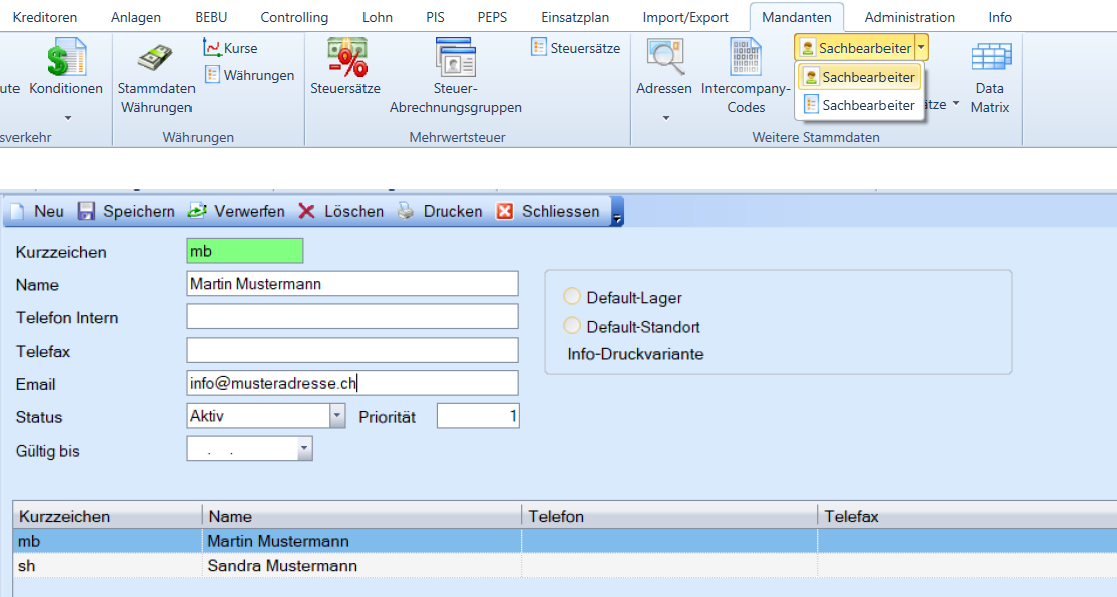
Task: Expand Konditionen dropdown arrow
Action: 68,118
